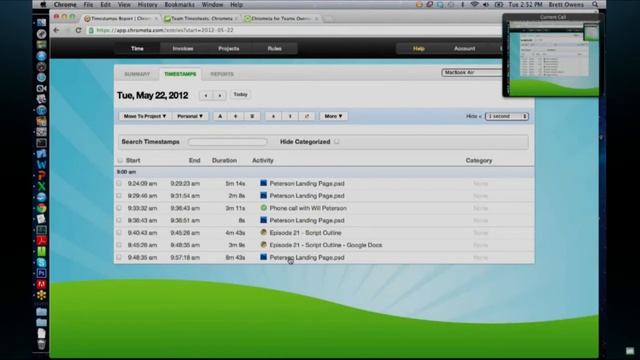
Task: Click the 'A' button in the timestamps toolbar
Action: pyautogui.click(x=220, y=116)
